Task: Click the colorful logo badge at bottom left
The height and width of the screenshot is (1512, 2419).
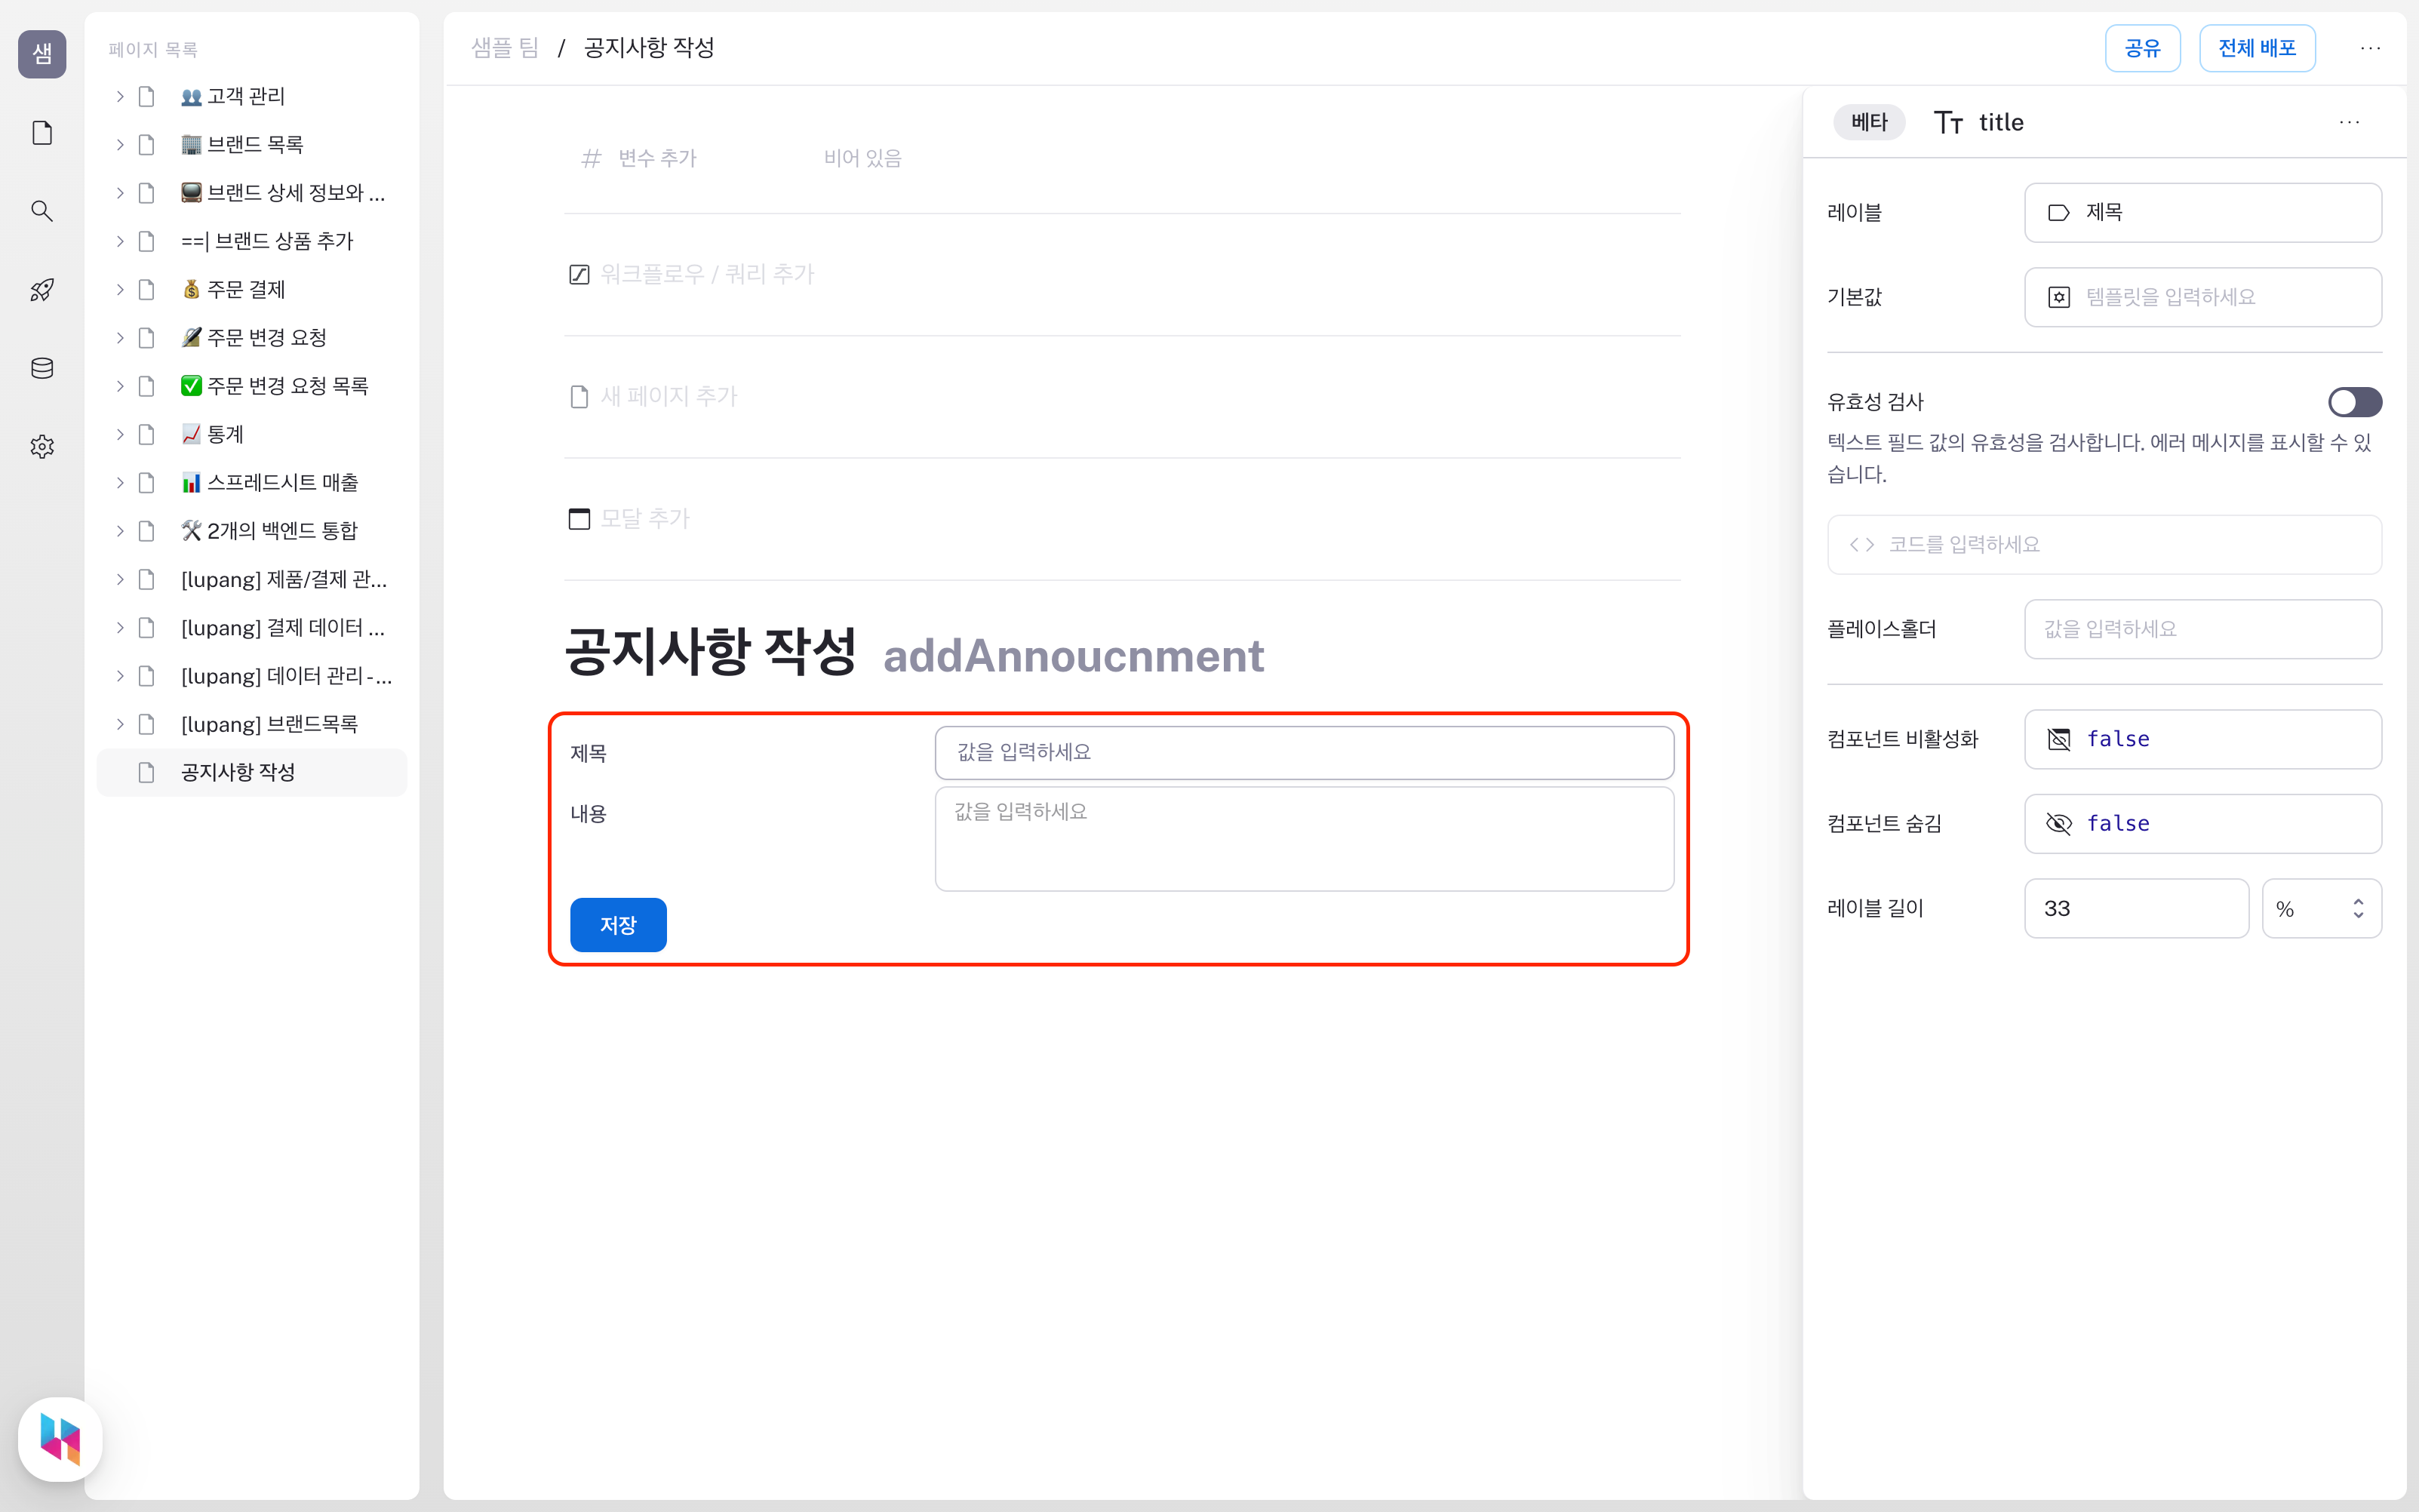Action: click(60, 1439)
